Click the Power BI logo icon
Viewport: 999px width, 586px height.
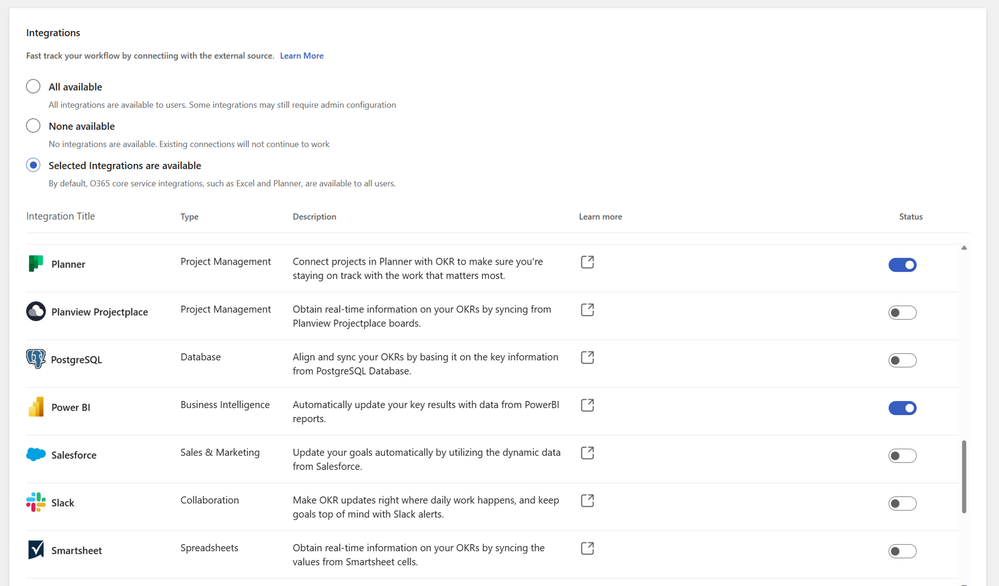point(36,407)
